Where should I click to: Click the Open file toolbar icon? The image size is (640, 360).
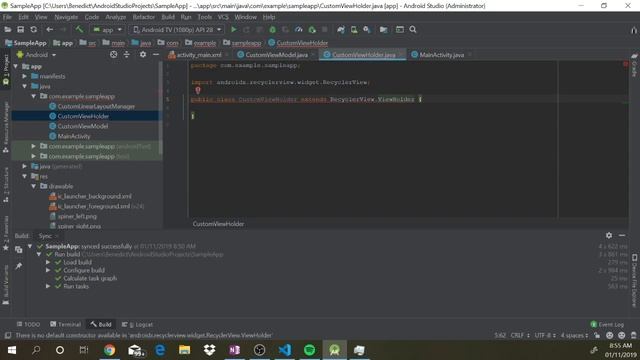pos(7,29)
